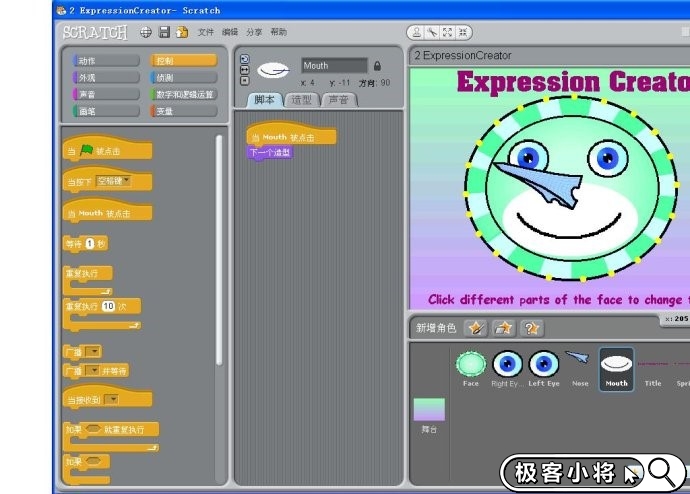Screen dimensions: 690x494
Task: Choose new sprite from file button
Action: click(x=504, y=328)
